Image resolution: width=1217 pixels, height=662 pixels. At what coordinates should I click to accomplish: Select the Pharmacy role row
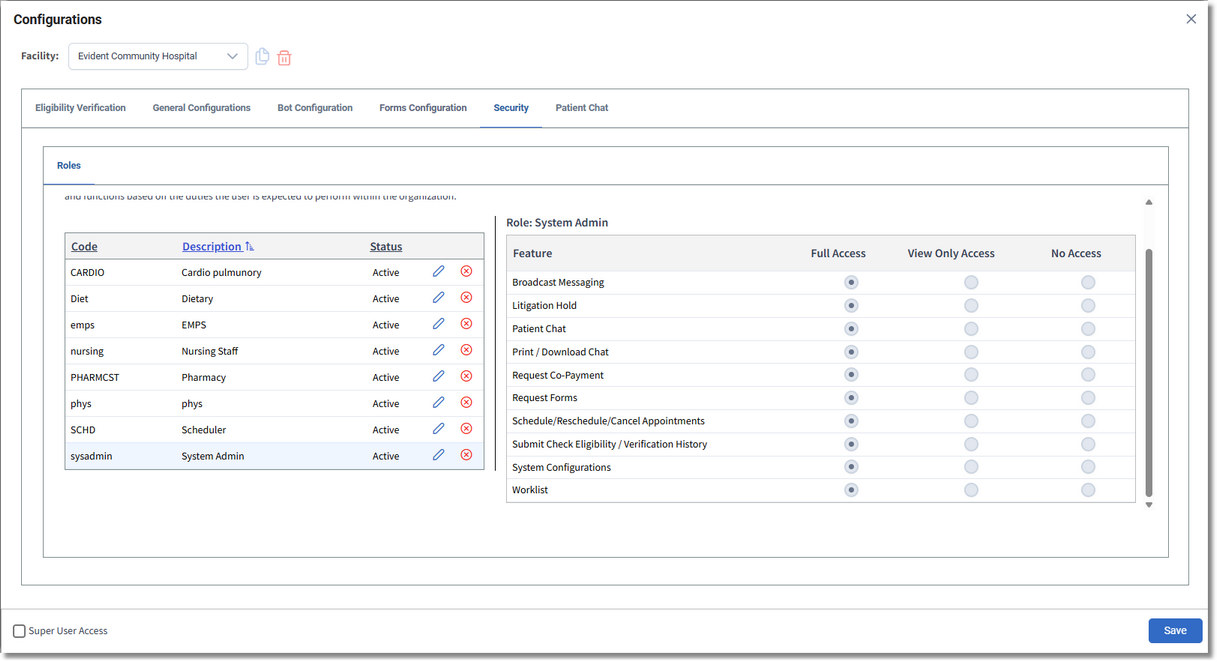[x=274, y=377]
